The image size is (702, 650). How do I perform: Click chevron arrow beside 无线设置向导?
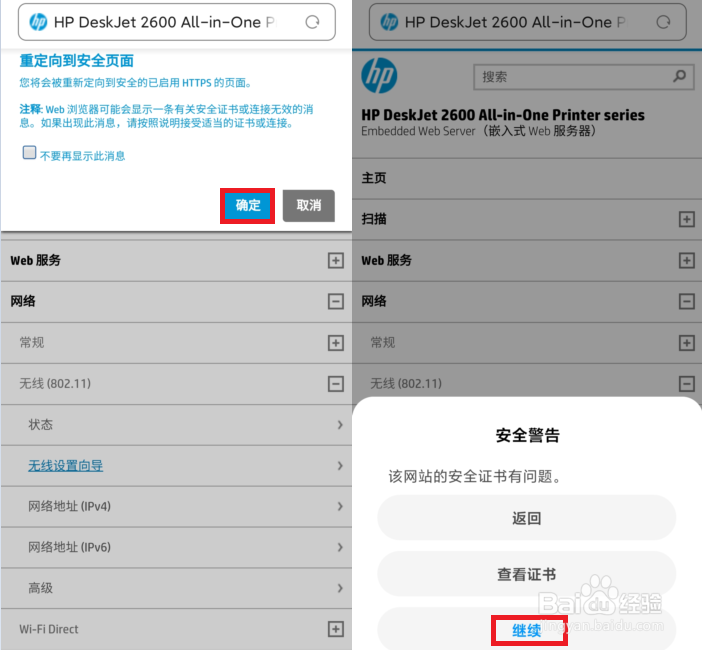point(340,466)
